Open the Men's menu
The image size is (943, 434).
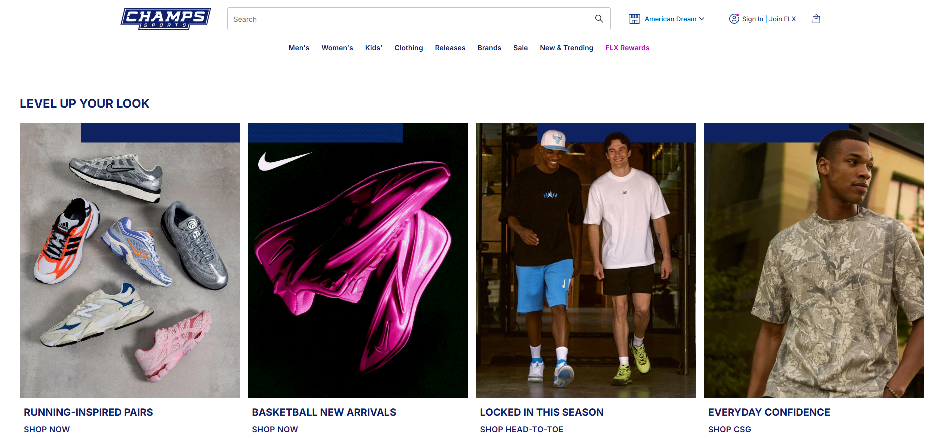299,47
